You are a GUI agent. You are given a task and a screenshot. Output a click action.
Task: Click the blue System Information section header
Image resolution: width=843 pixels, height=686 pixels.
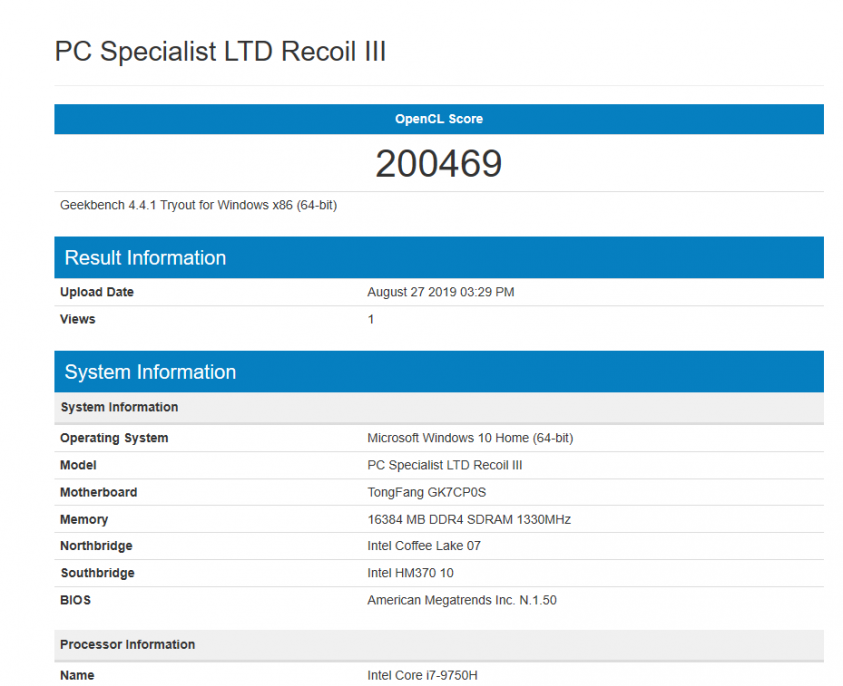pyautogui.click(x=150, y=372)
